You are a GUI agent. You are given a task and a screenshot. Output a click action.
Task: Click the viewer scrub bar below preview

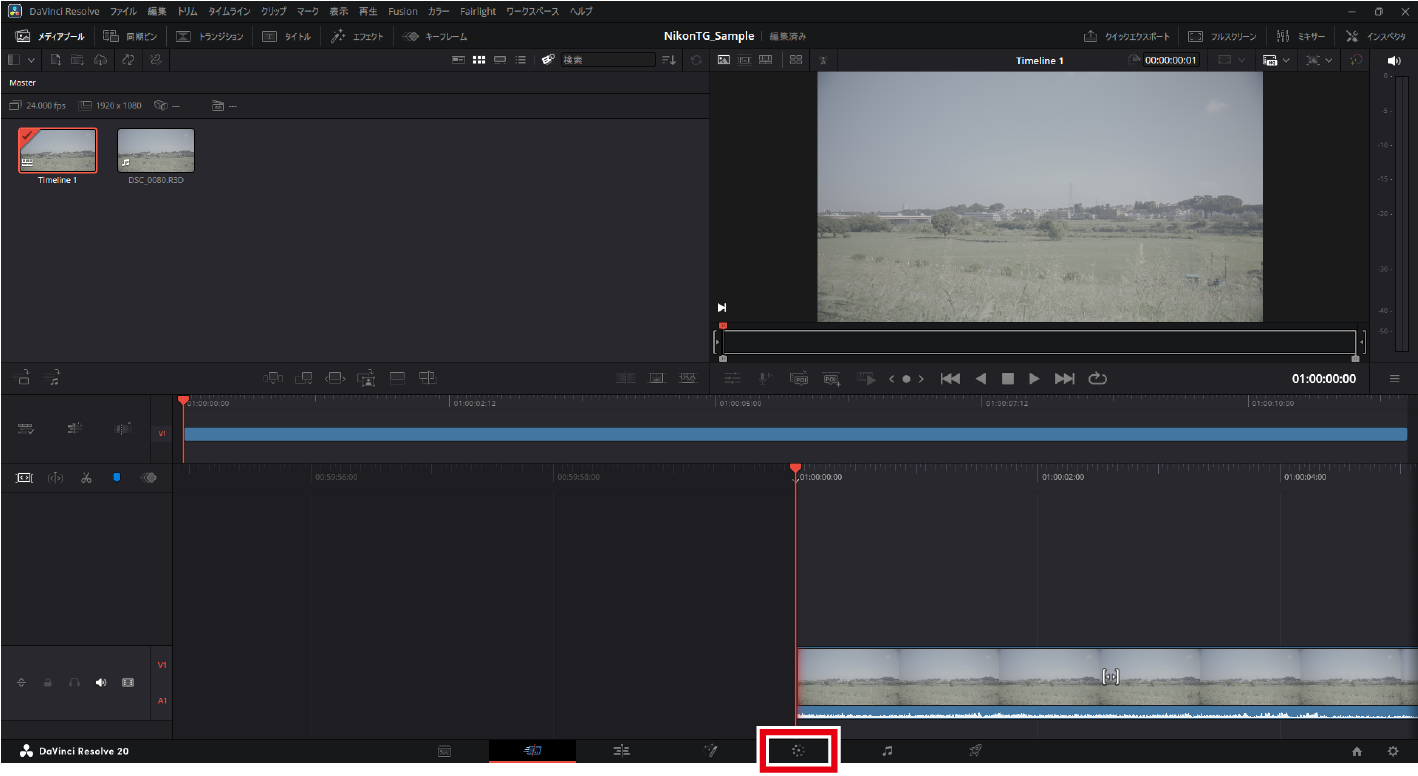[x=1037, y=342]
